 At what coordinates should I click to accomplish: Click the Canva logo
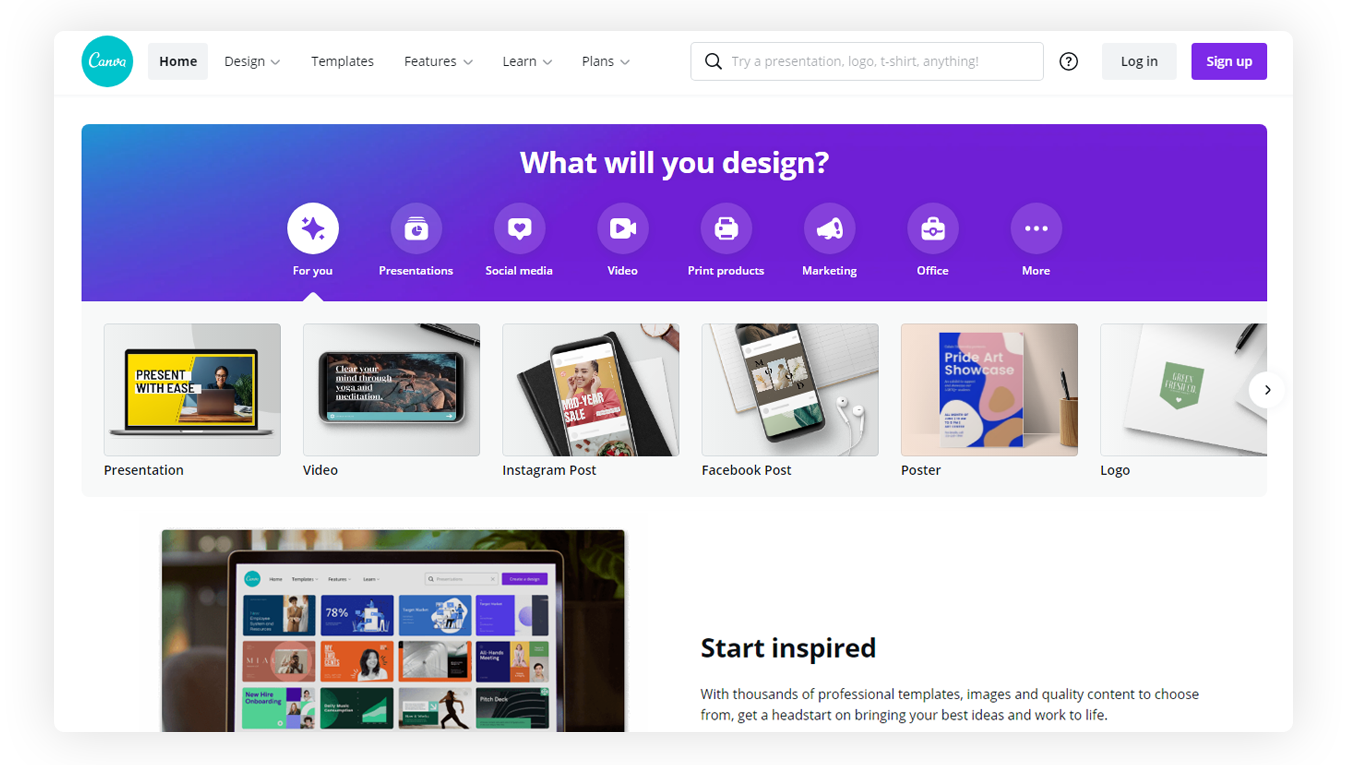(107, 61)
